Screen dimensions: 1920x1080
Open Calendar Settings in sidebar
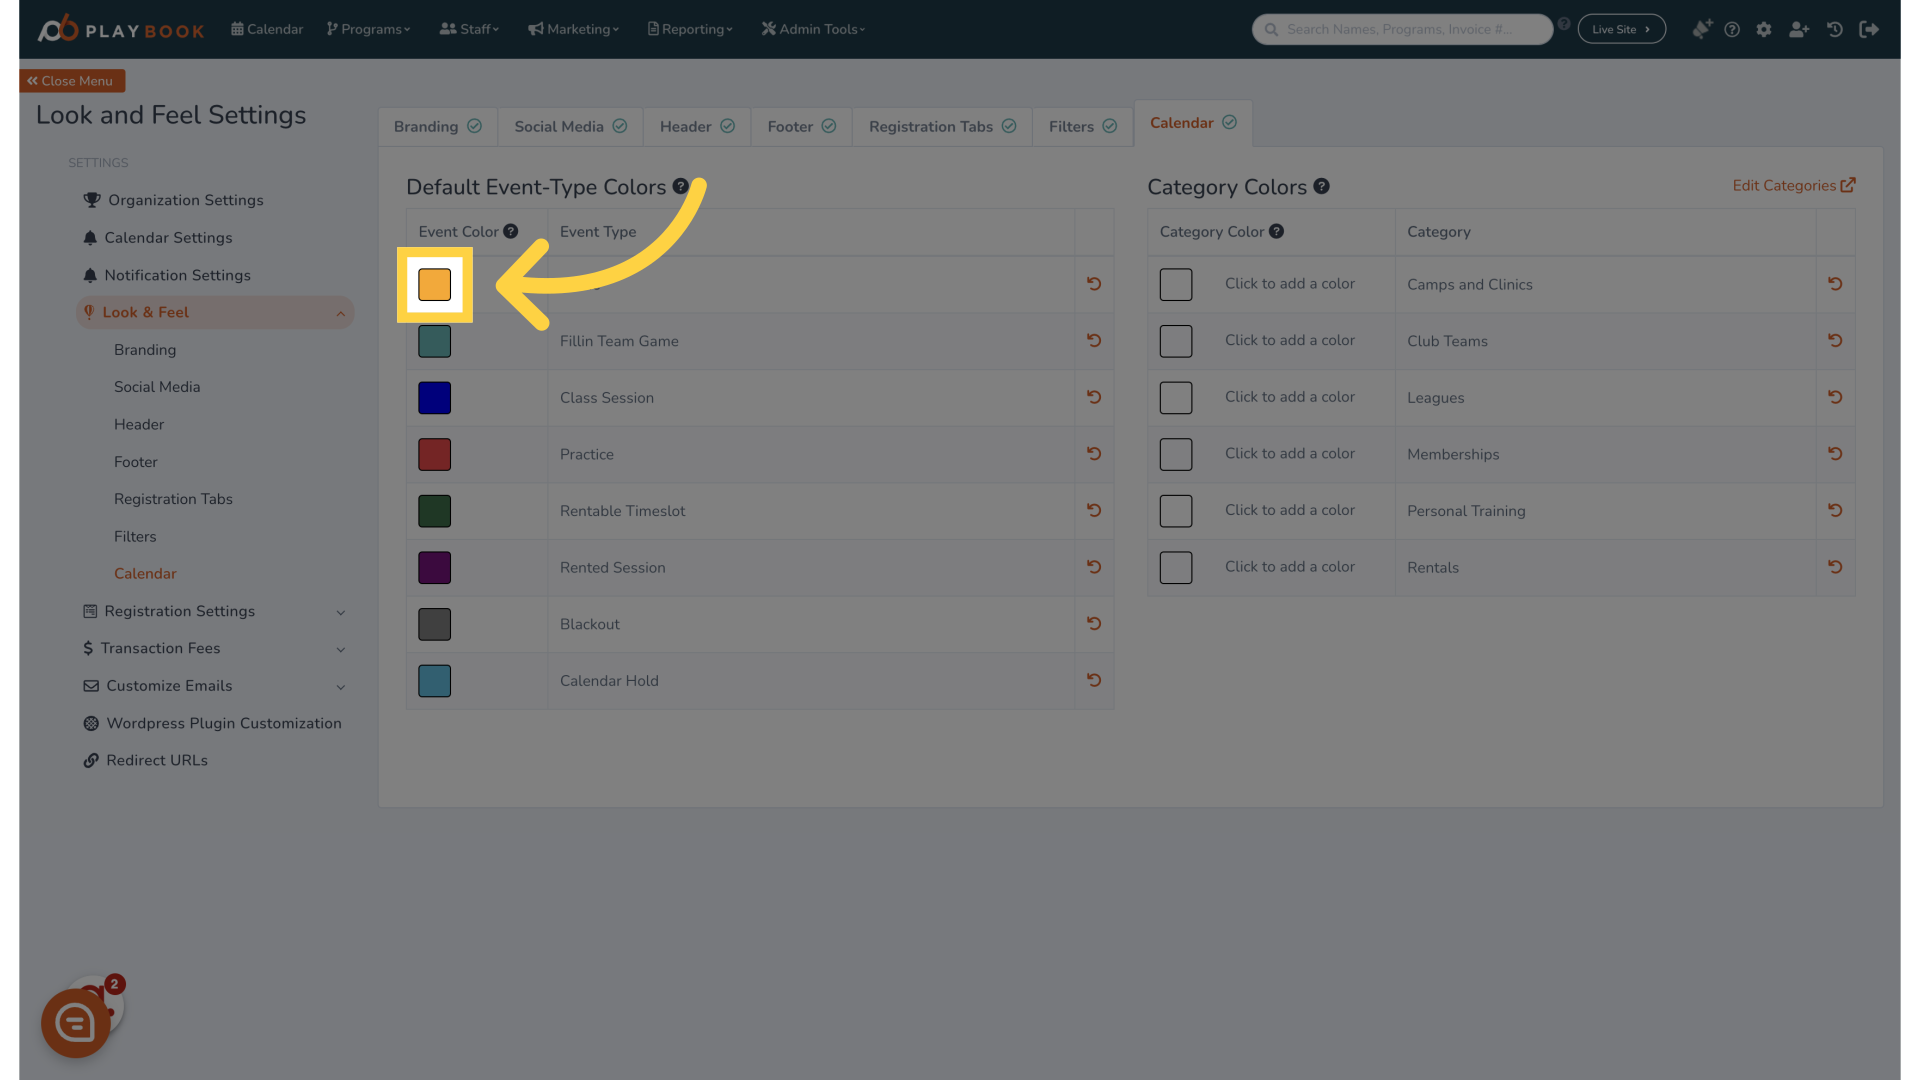coord(158,238)
